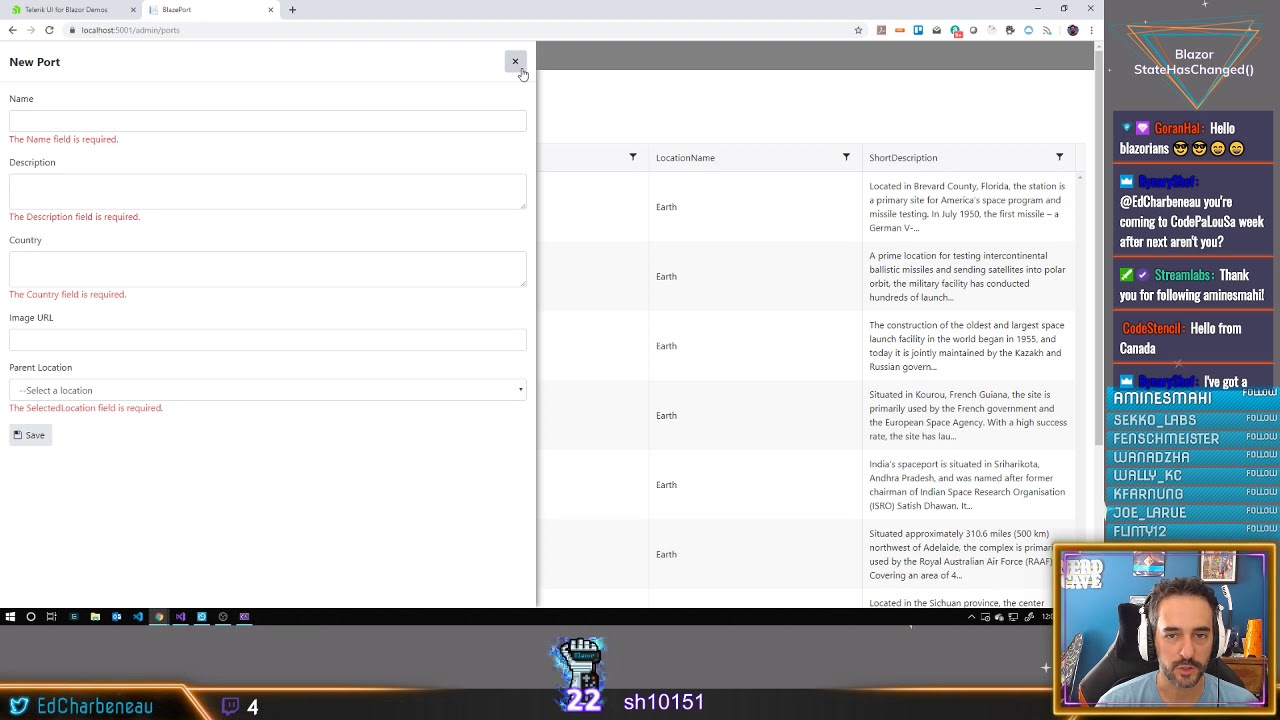Open filter for ShortDescription column
Image resolution: width=1280 pixels, height=720 pixels.
[1059, 157]
